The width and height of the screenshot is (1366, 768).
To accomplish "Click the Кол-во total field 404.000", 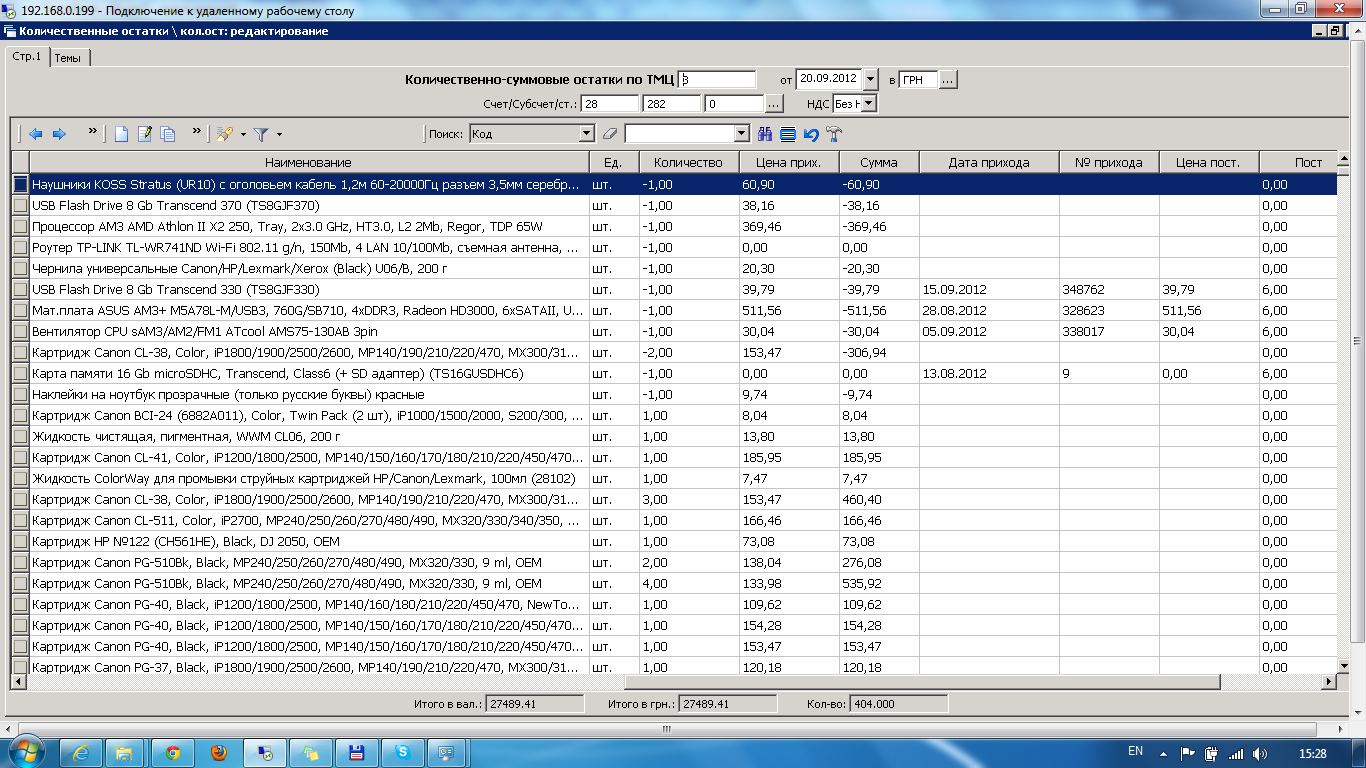I will click(899, 704).
